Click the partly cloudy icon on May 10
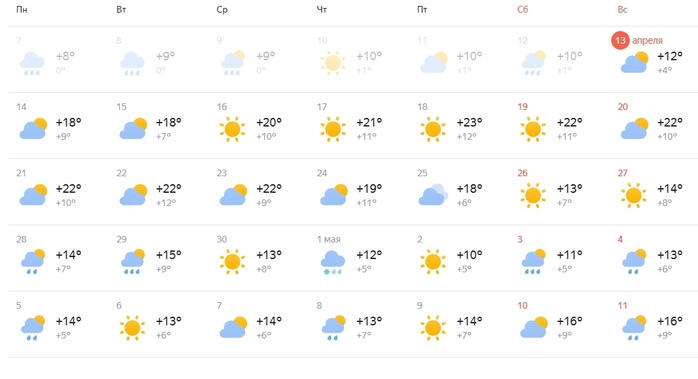 tap(534, 327)
